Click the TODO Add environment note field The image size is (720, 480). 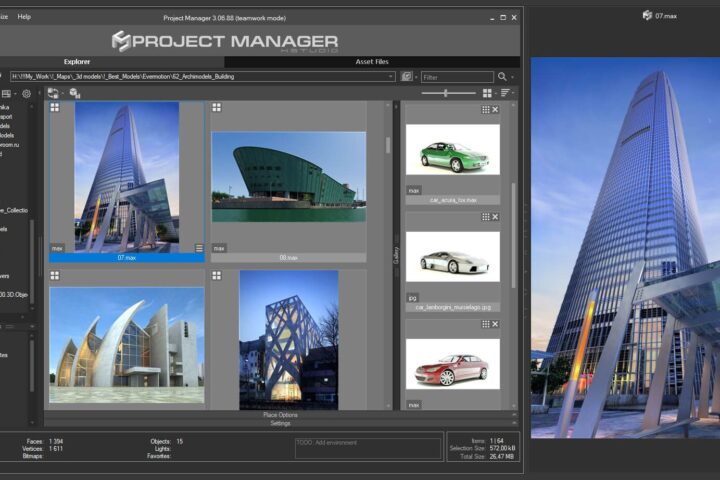368,448
